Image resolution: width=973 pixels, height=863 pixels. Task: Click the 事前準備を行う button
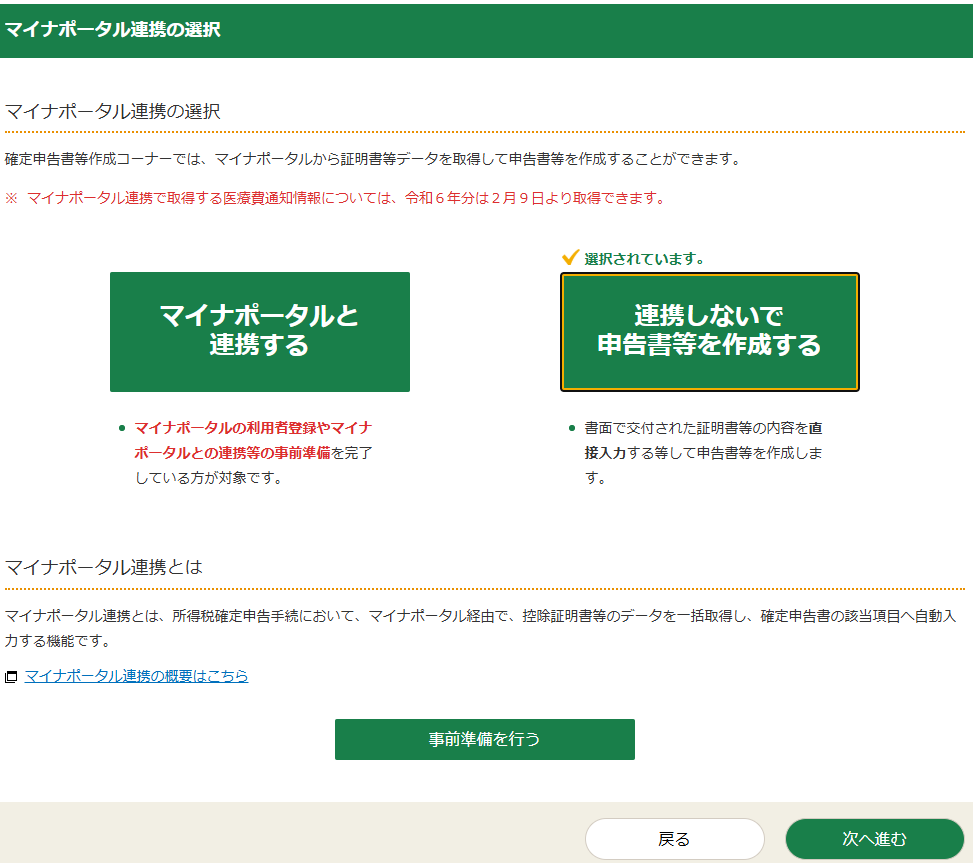485,739
